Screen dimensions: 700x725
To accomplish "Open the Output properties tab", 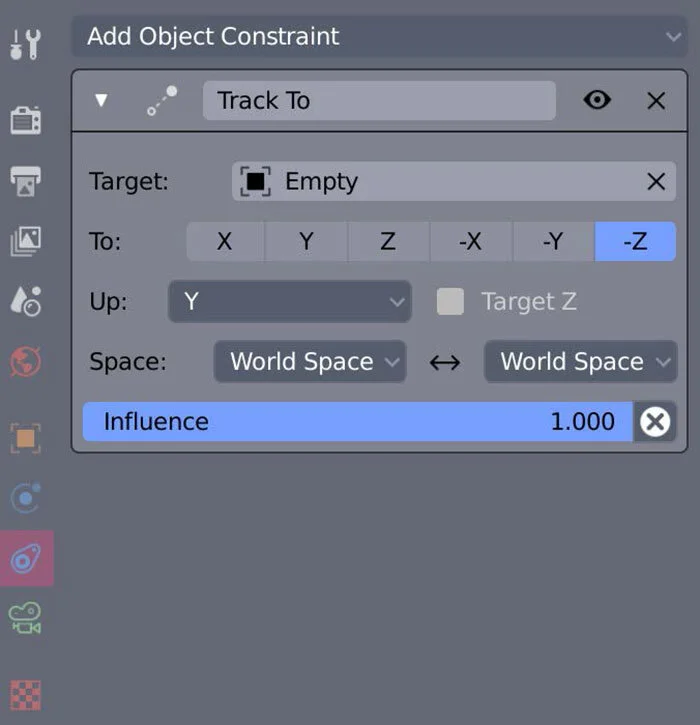I will (25, 181).
